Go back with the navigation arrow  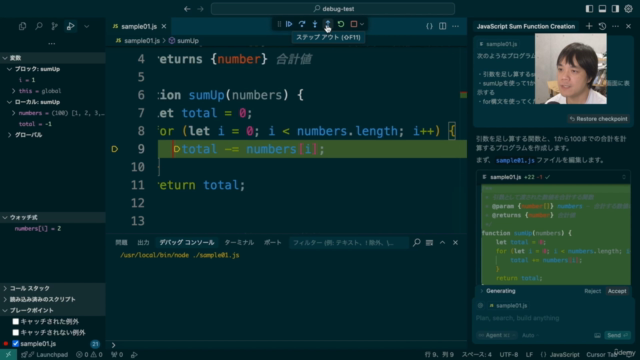(187, 9)
